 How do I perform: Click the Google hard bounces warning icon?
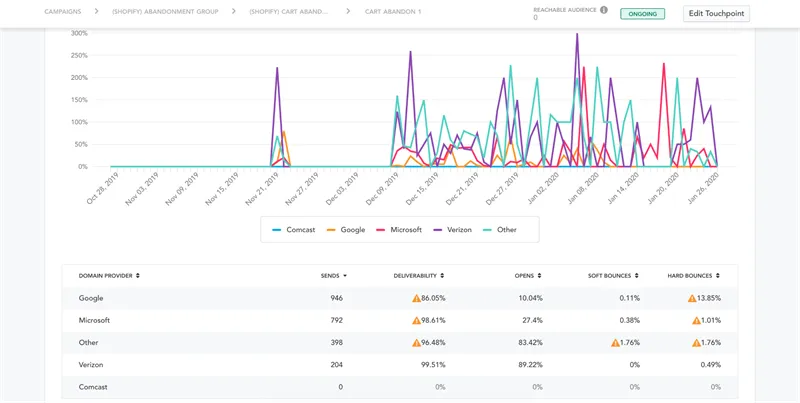coord(692,298)
